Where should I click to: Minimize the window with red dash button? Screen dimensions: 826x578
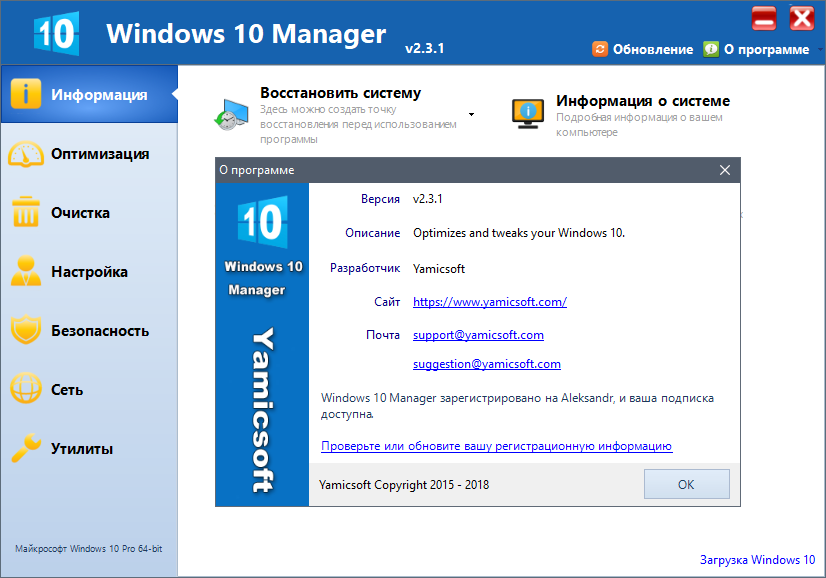(x=763, y=19)
